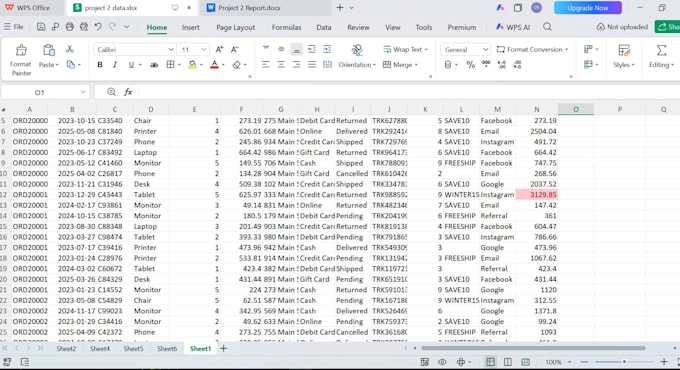Select the highlighted cell 3129.85
This screenshot has width=680, height=370.
[536, 195]
